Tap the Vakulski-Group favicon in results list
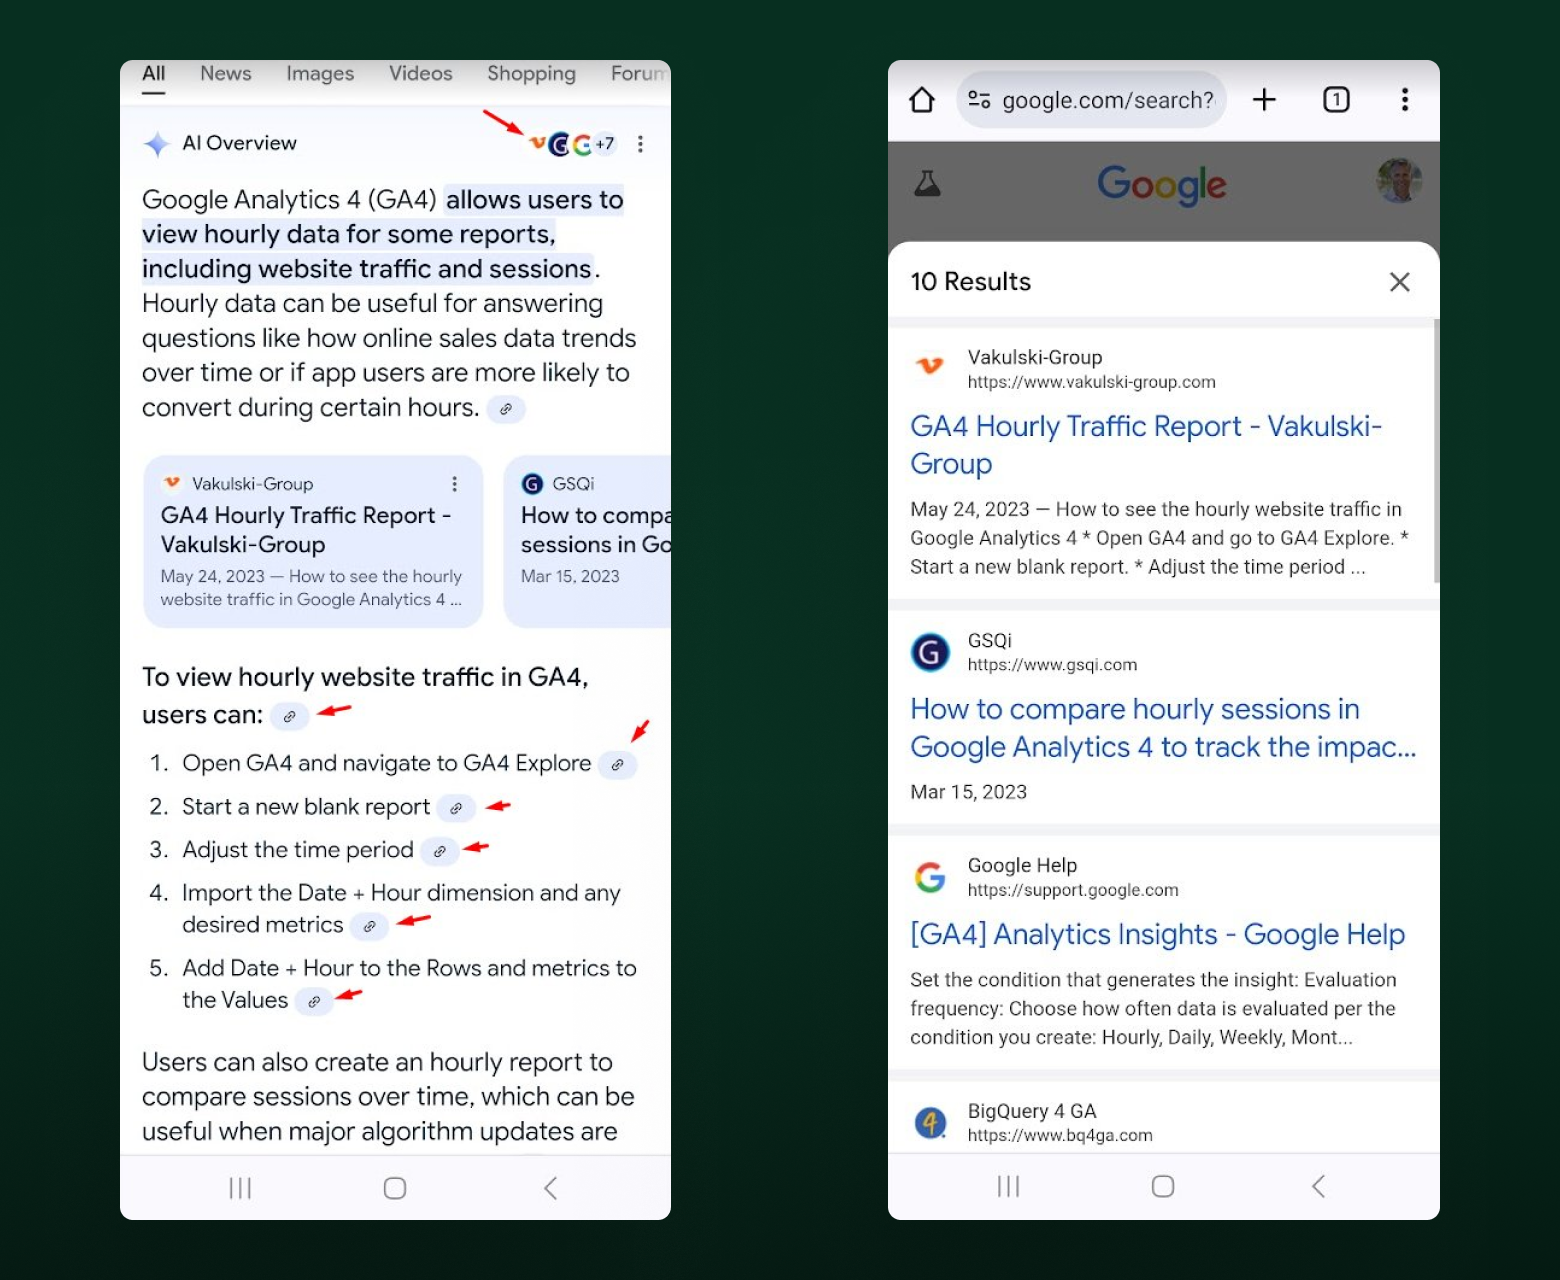Screen dimensions: 1560x1280 930,367
